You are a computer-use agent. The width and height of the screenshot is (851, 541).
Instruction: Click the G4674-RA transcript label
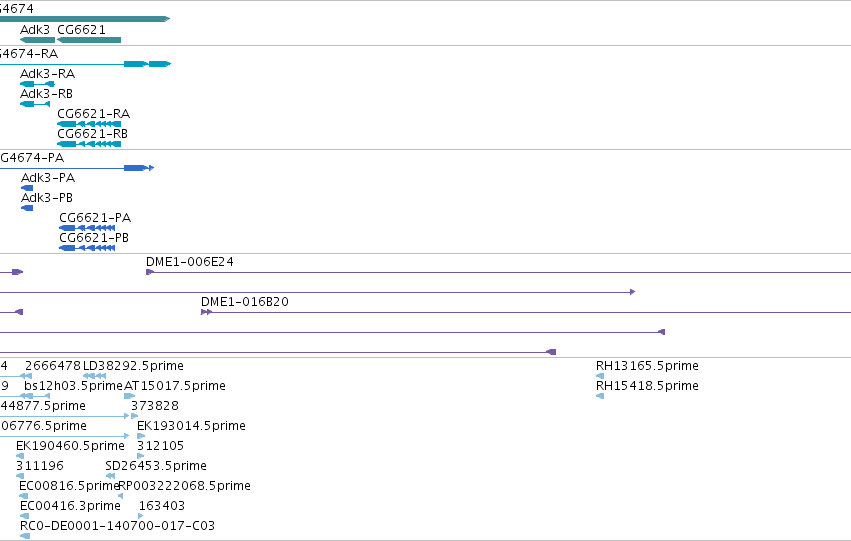click(29, 54)
